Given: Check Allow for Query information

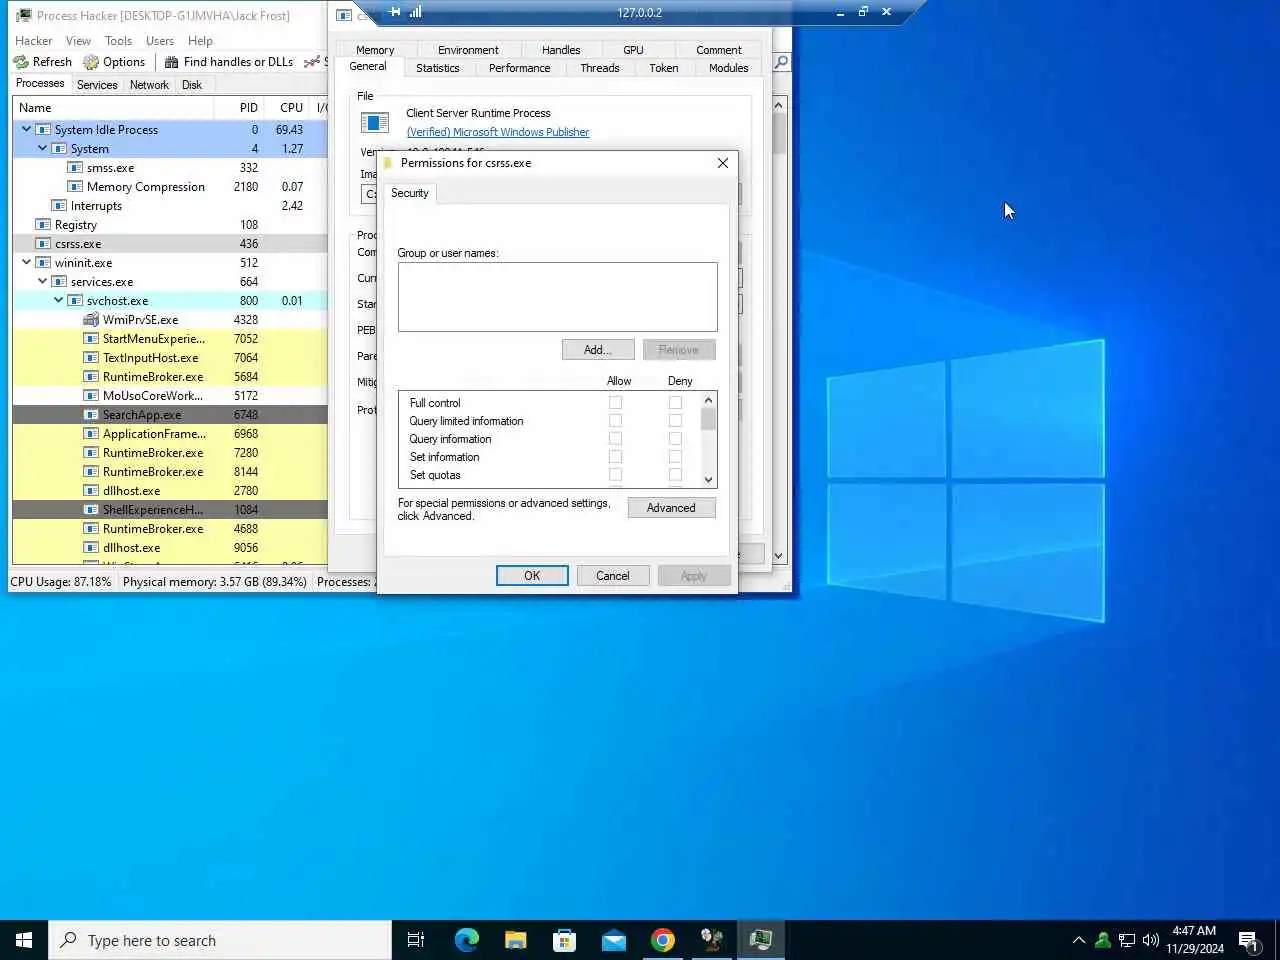Looking at the screenshot, I should pyautogui.click(x=615, y=439).
